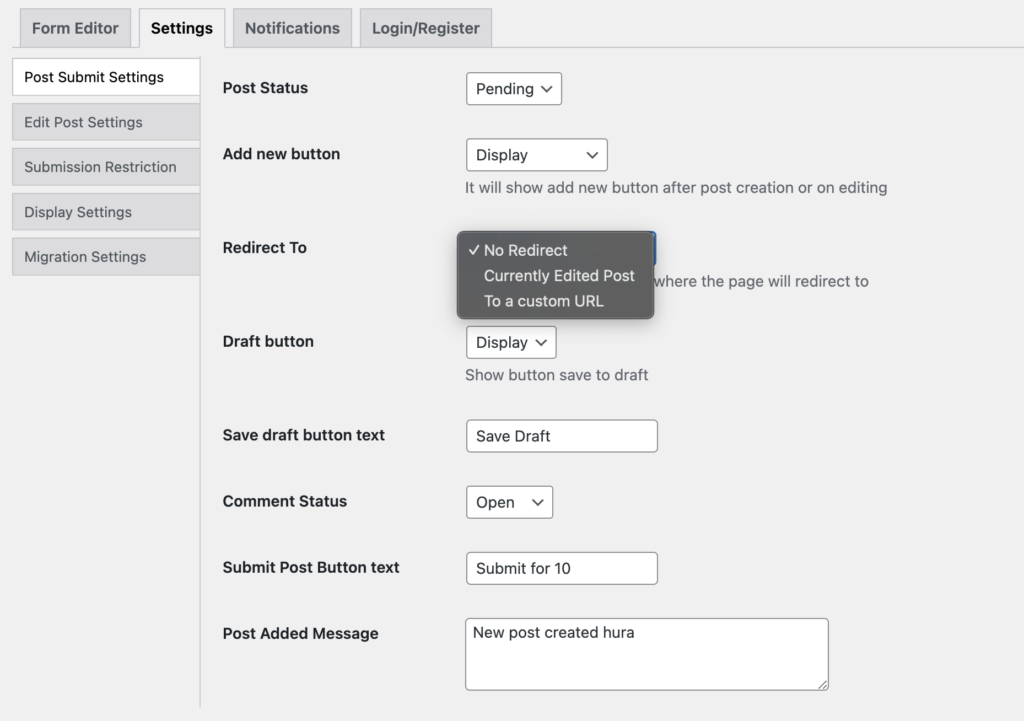Open Post Submit Settings section
The height and width of the screenshot is (721, 1024).
pos(105,77)
